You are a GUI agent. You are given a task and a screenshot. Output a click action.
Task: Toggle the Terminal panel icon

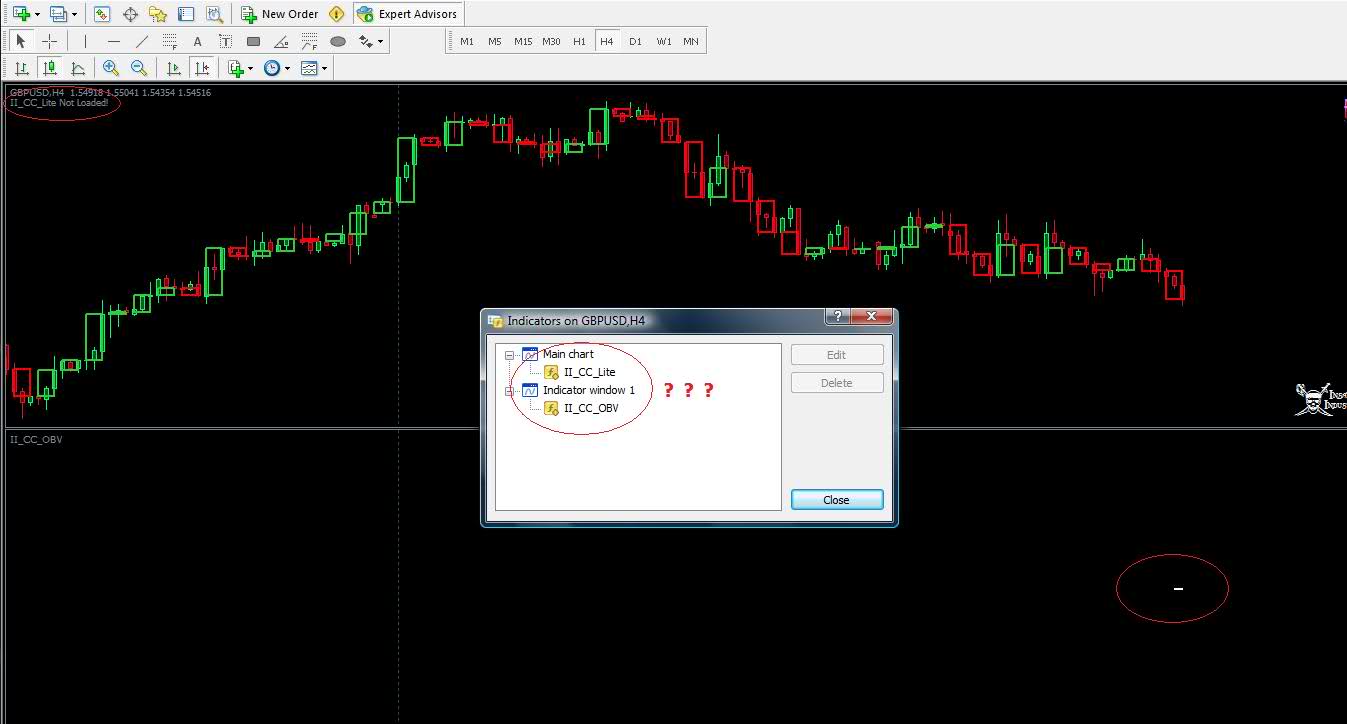[186, 14]
